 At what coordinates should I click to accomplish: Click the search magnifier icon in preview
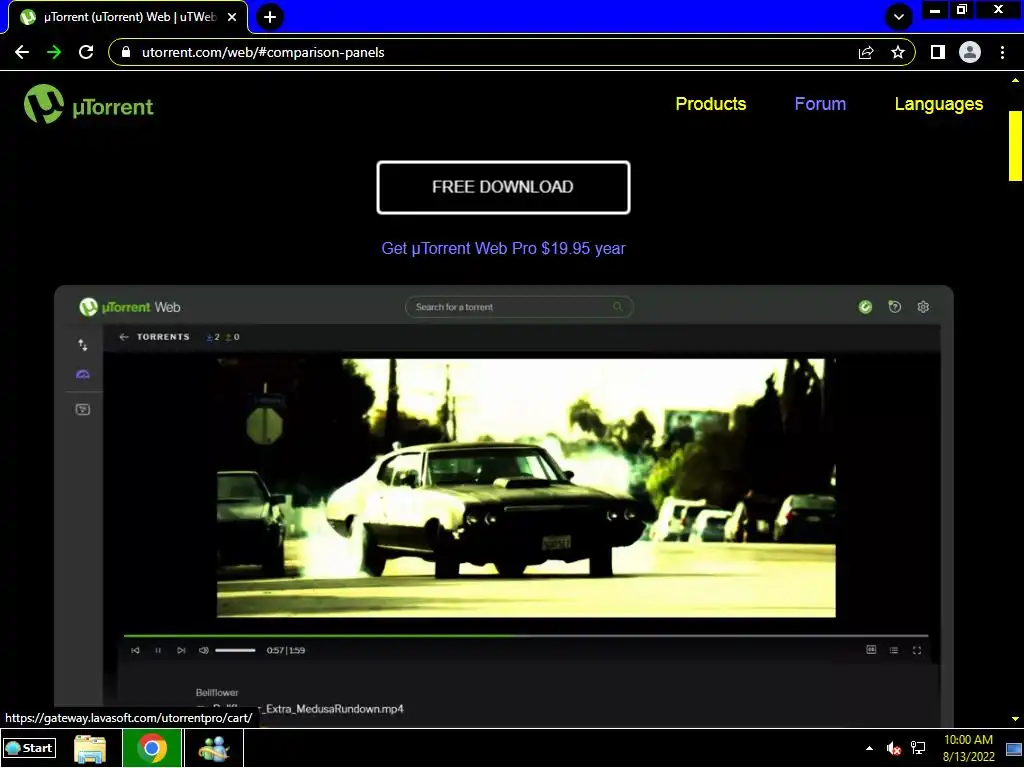point(617,307)
